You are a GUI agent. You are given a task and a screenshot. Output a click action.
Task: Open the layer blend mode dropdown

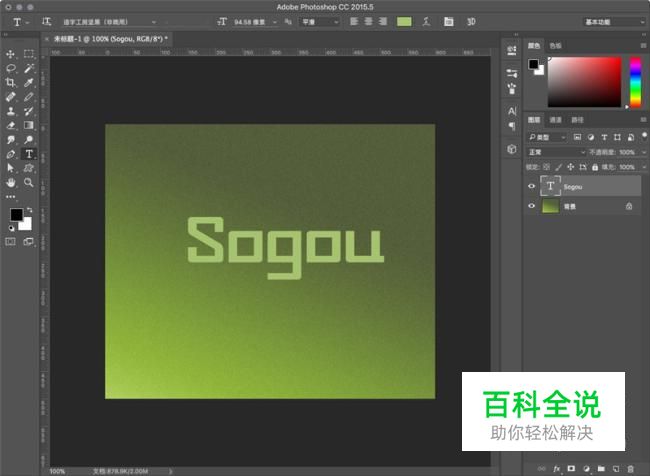click(x=556, y=152)
